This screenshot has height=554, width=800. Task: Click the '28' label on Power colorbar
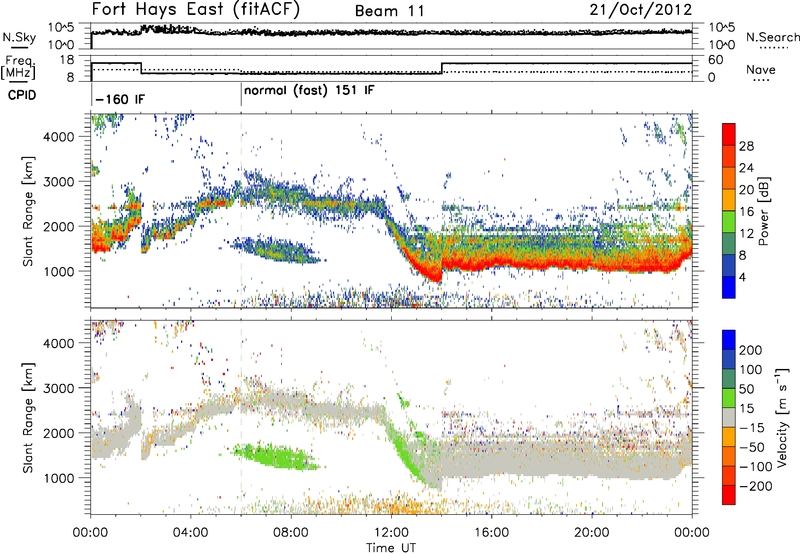click(x=746, y=146)
